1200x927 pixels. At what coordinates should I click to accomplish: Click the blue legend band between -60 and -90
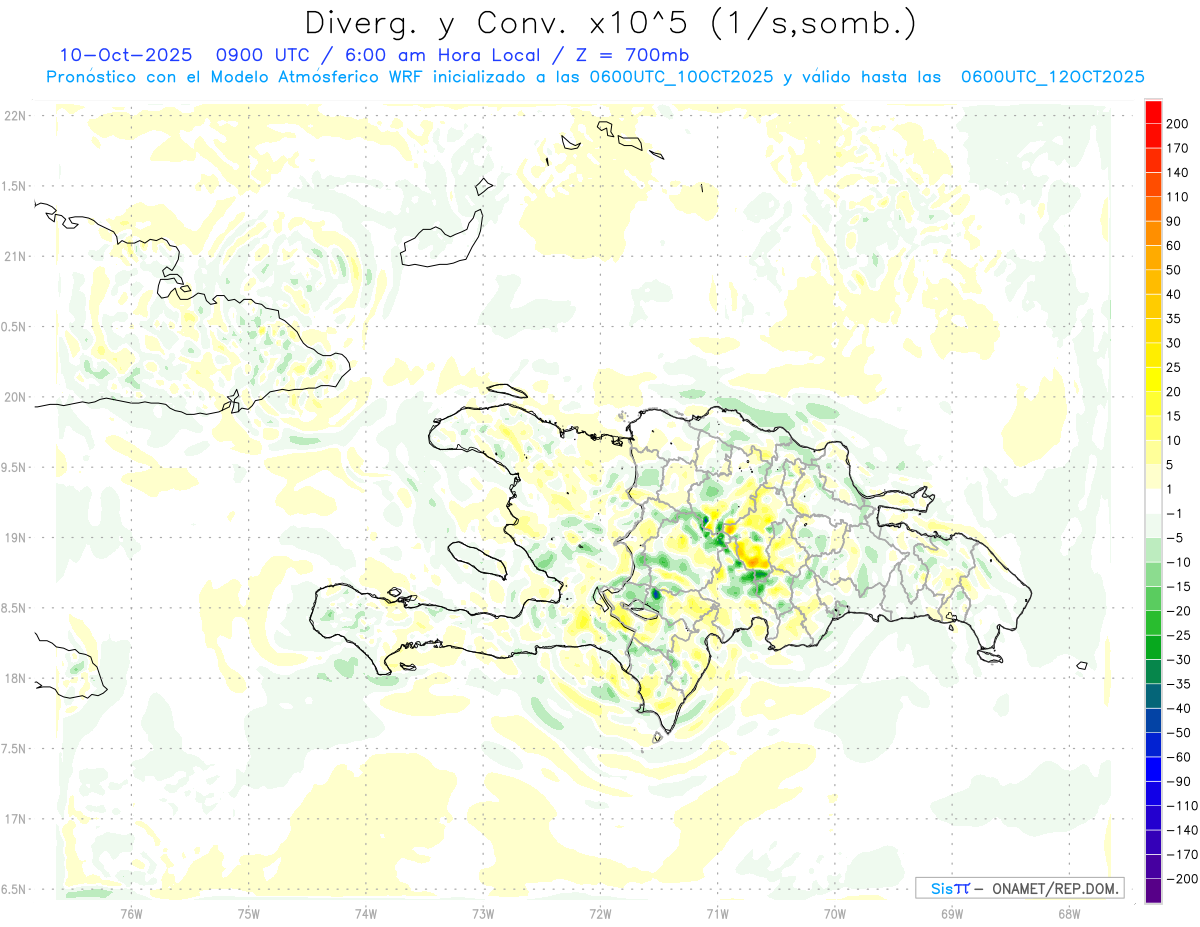point(1153,770)
